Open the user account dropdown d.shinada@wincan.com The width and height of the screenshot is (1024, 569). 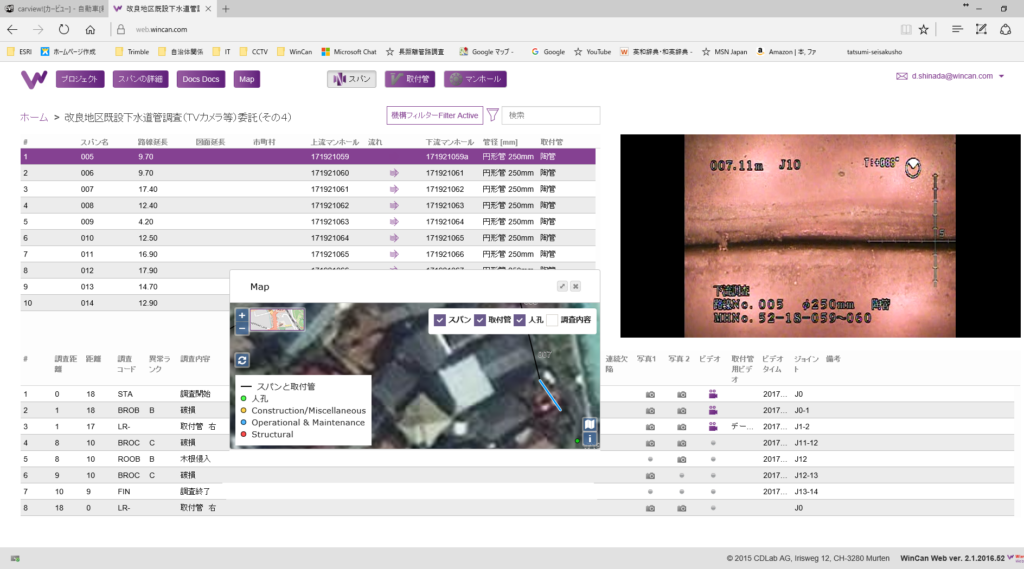955,76
